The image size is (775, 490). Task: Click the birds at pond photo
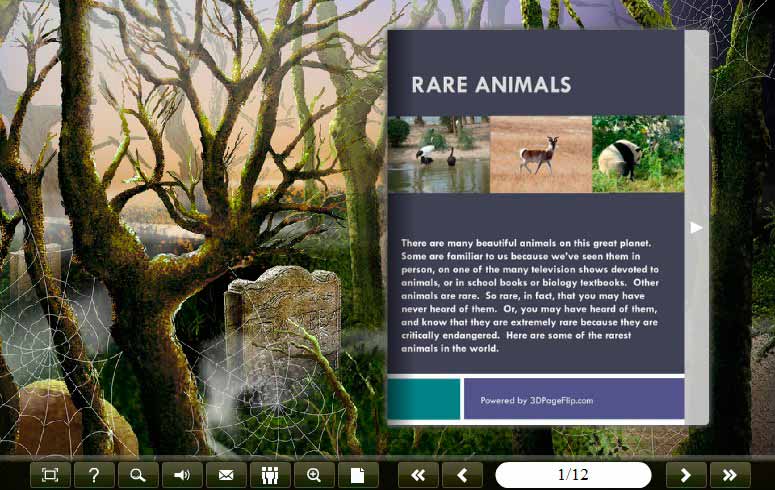[438, 154]
